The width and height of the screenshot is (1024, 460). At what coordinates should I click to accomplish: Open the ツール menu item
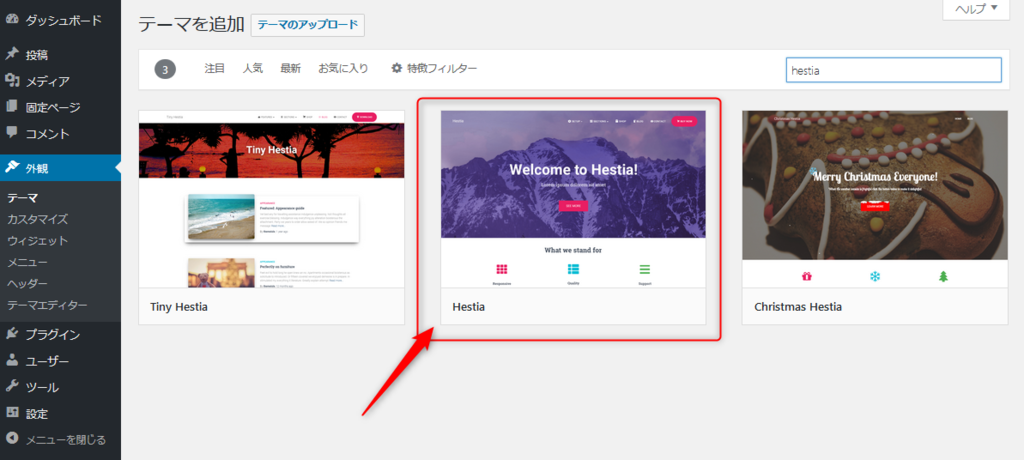[x=60, y=387]
